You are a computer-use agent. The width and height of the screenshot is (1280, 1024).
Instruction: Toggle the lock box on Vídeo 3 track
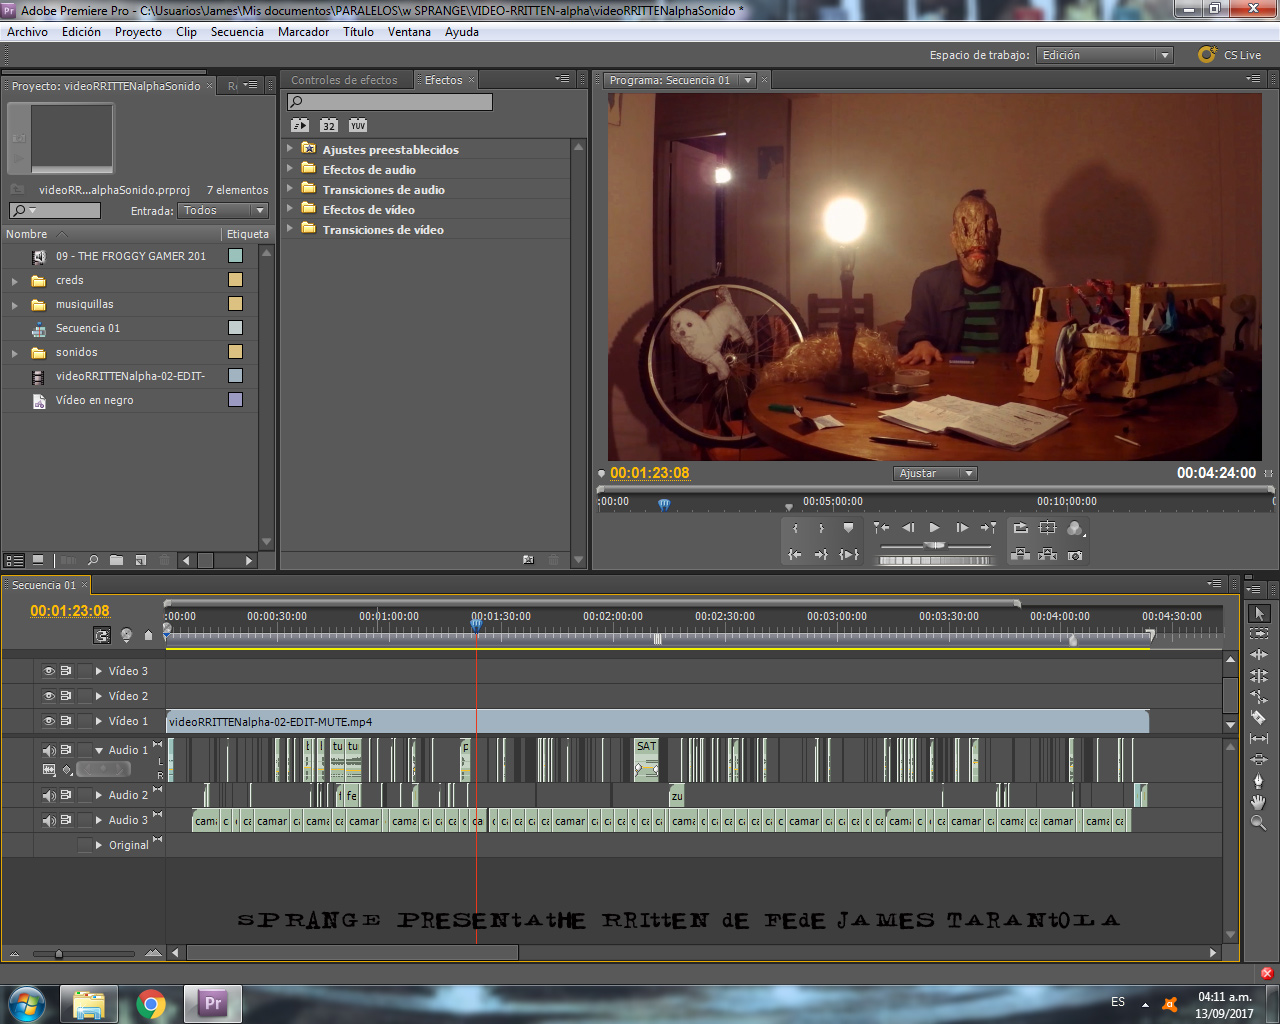click(84, 671)
